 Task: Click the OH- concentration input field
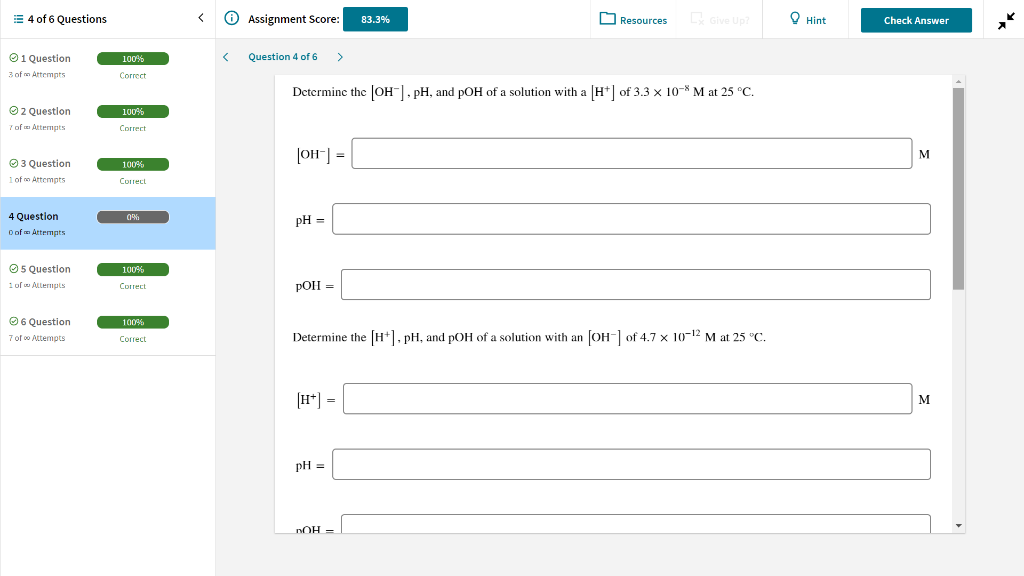click(630, 153)
